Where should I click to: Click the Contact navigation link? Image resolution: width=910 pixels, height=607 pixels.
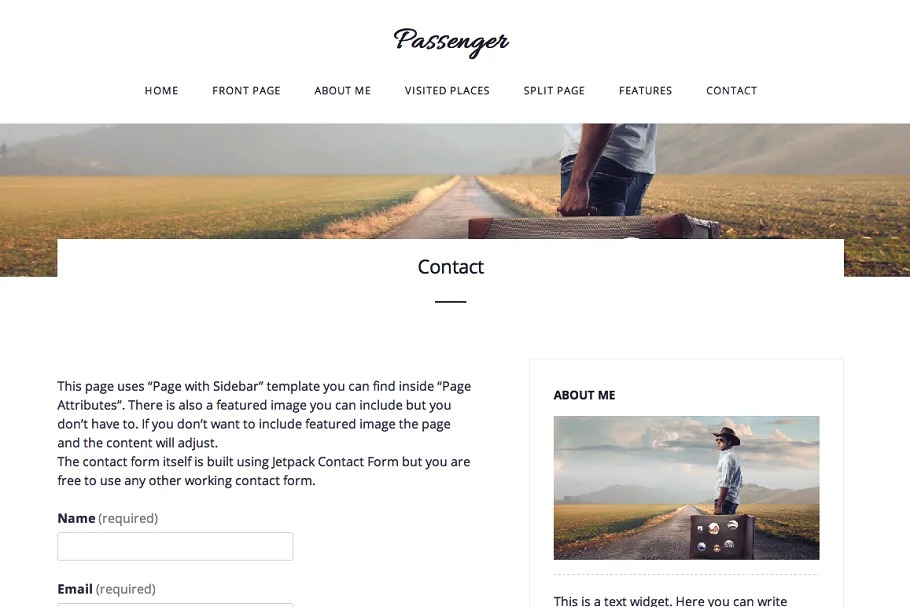click(x=731, y=91)
